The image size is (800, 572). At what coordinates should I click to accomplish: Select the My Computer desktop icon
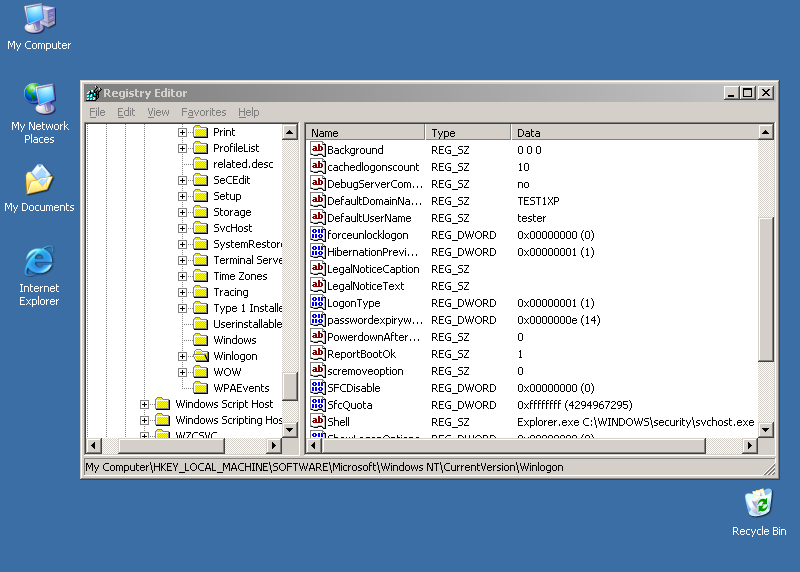pos(39,28)
